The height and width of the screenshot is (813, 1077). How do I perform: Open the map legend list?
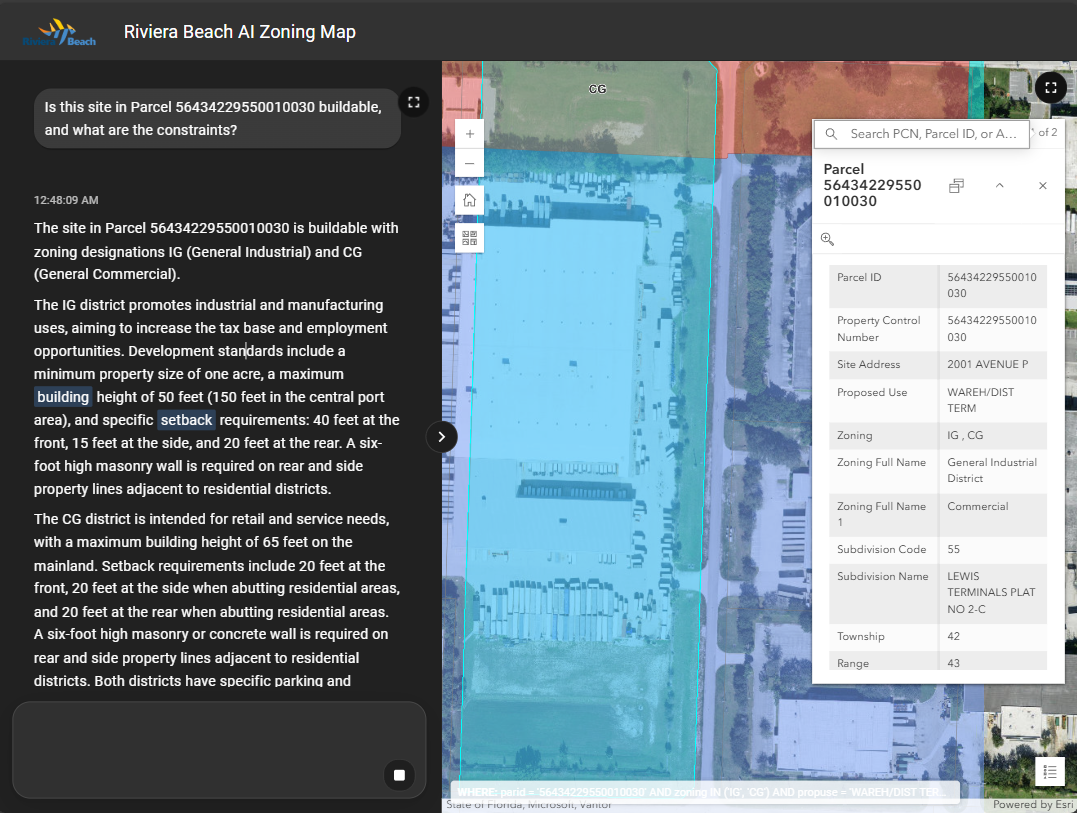(1050, 771)
